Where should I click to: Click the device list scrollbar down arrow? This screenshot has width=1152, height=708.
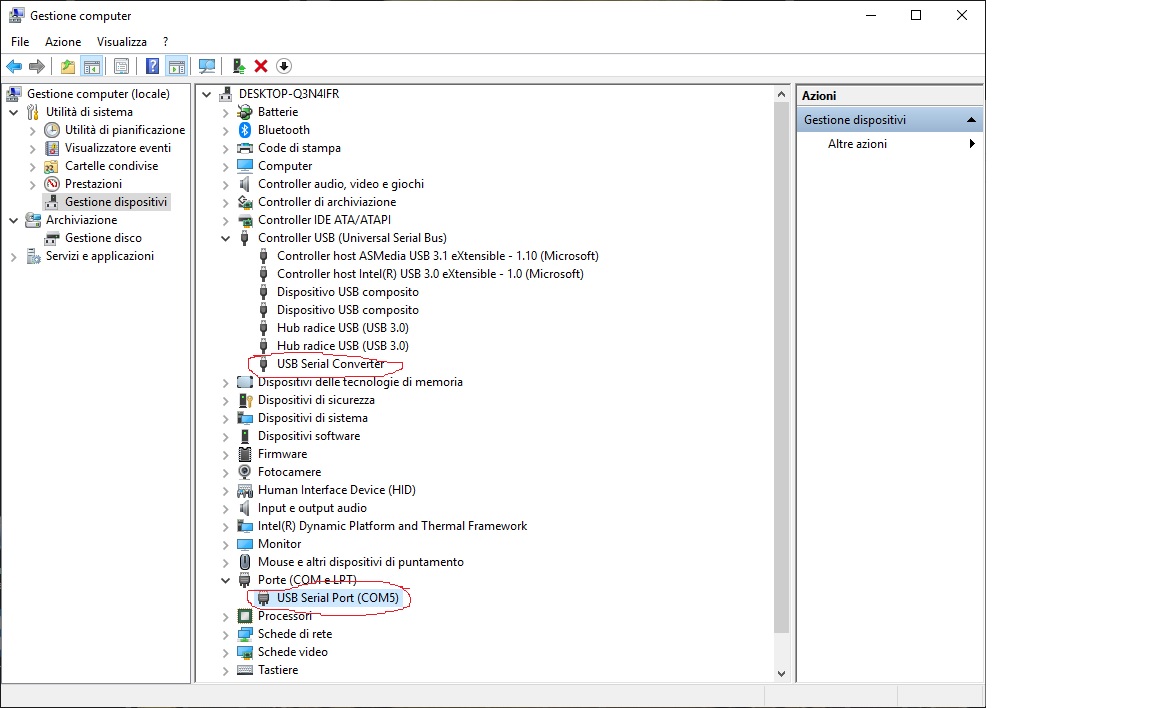tap(781, 674)
